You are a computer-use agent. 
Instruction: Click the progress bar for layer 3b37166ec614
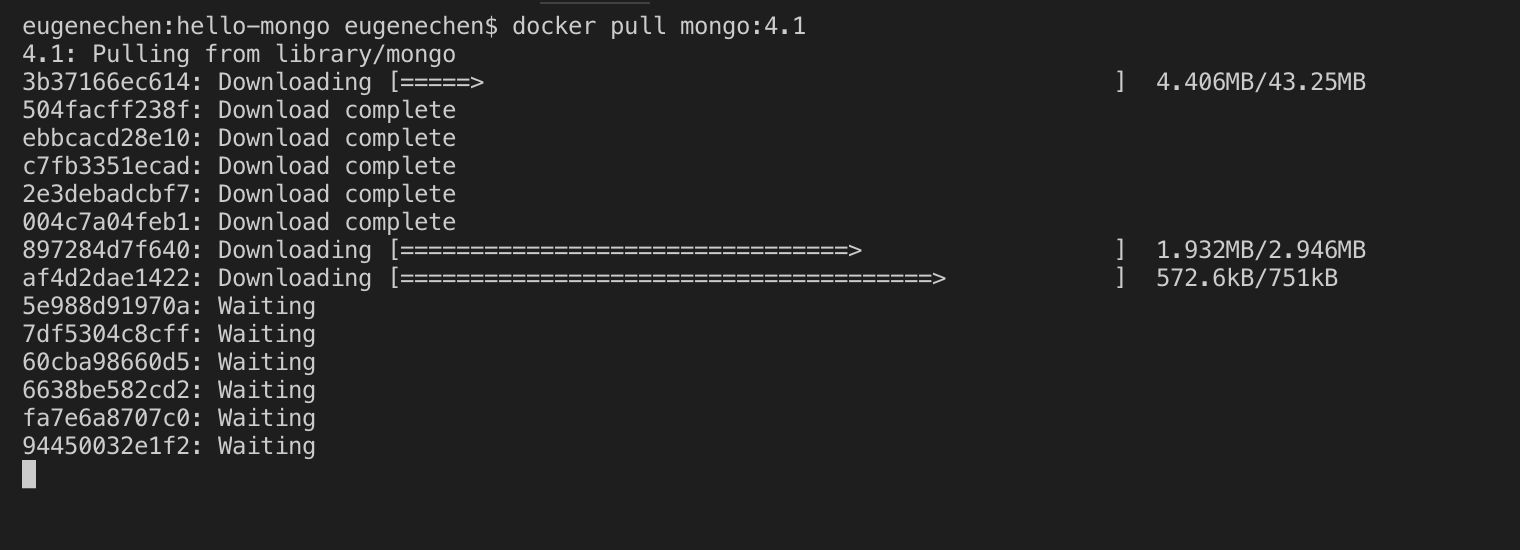click(x=758, y=82)
